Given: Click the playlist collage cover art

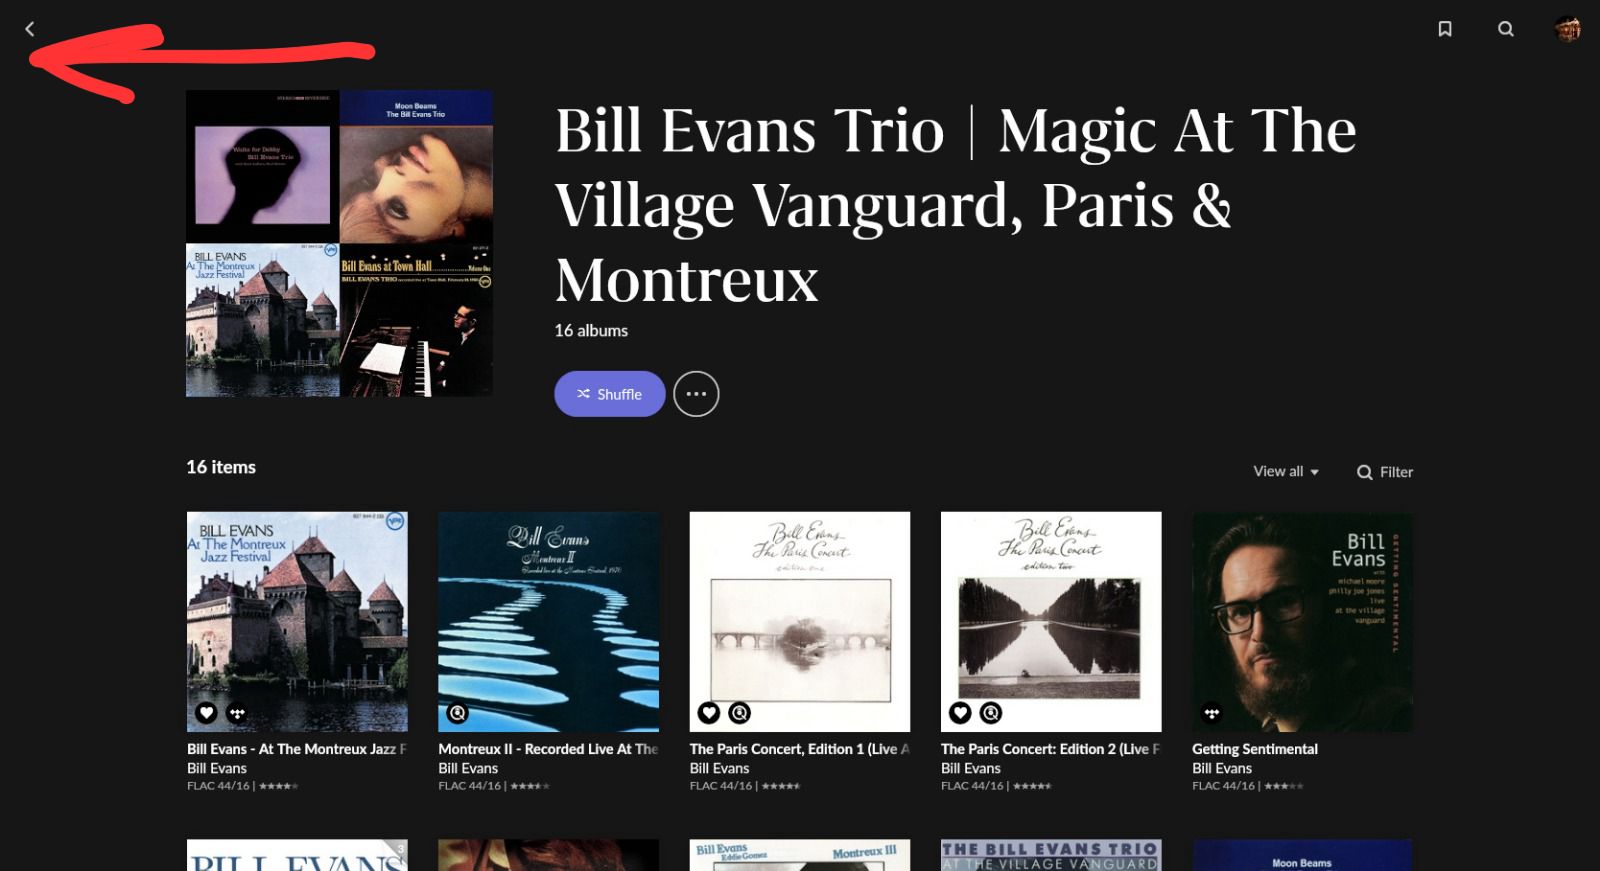Looking at the screenshot, I should click(339, 243).
